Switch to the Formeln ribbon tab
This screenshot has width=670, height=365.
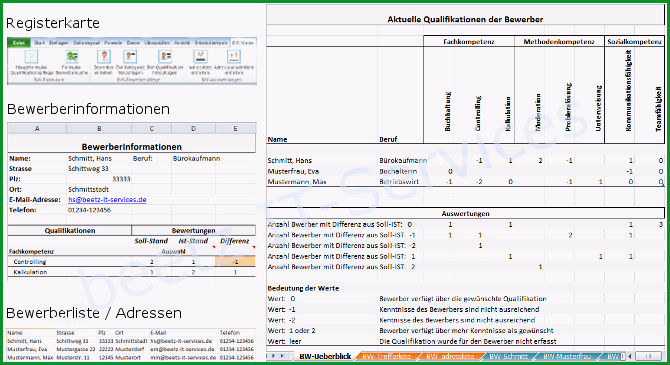[113, 43]
